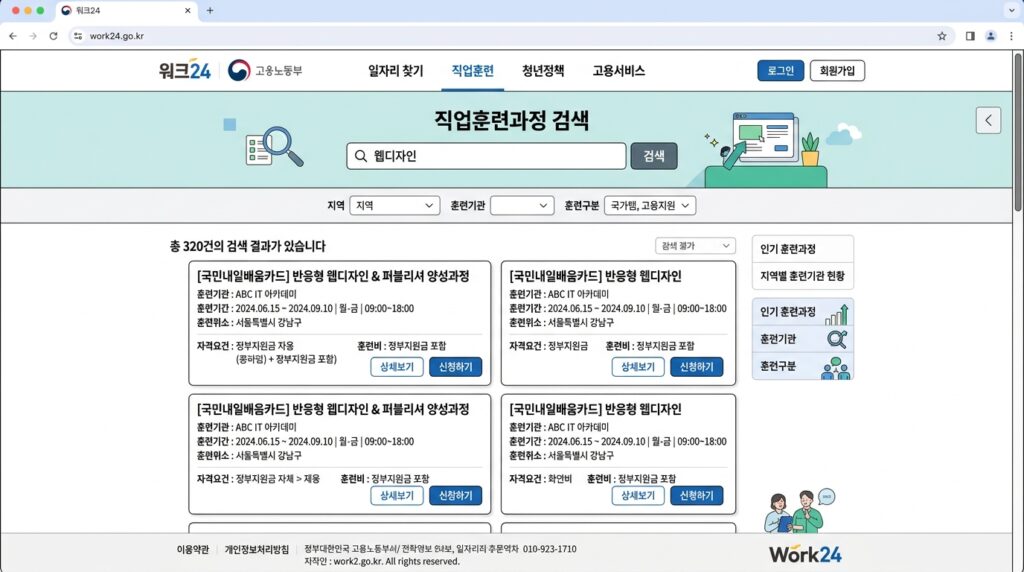The width and height of the screenshot is (1024, 572).
Task: Open browser side panel icon
Action: click(970, 36)
